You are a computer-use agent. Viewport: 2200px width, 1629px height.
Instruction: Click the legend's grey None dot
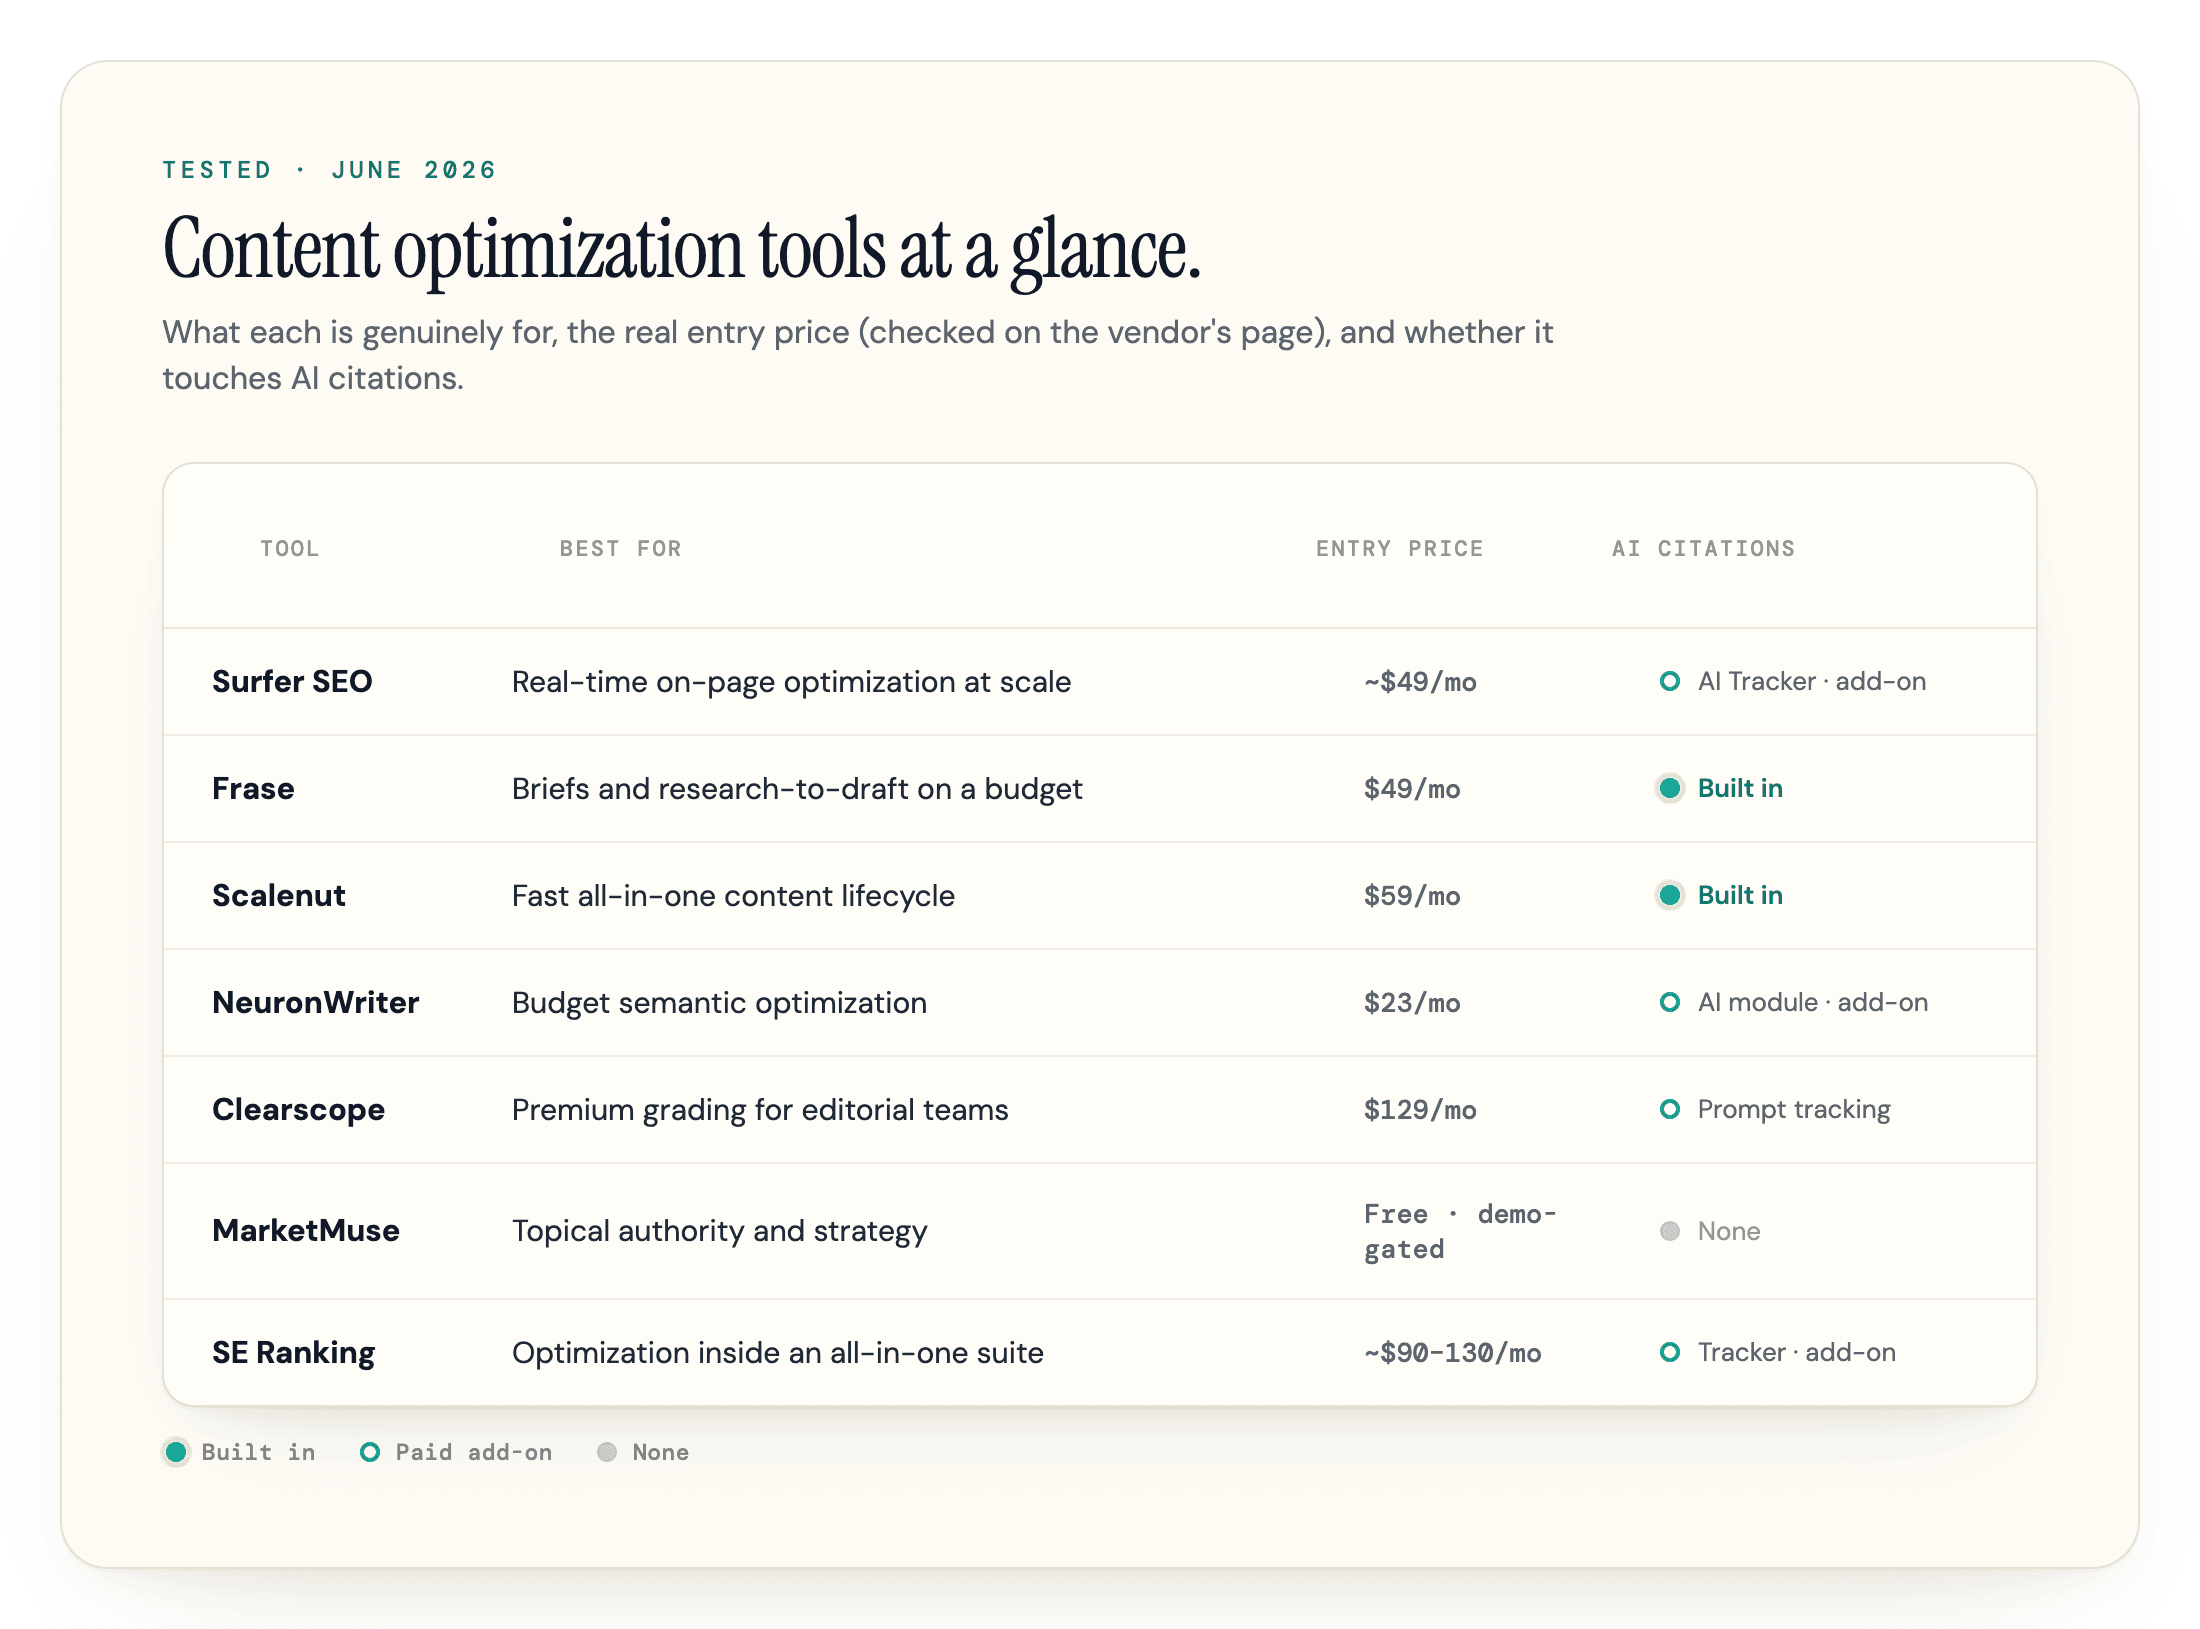pyautogui.click(x=607, y=1453)
